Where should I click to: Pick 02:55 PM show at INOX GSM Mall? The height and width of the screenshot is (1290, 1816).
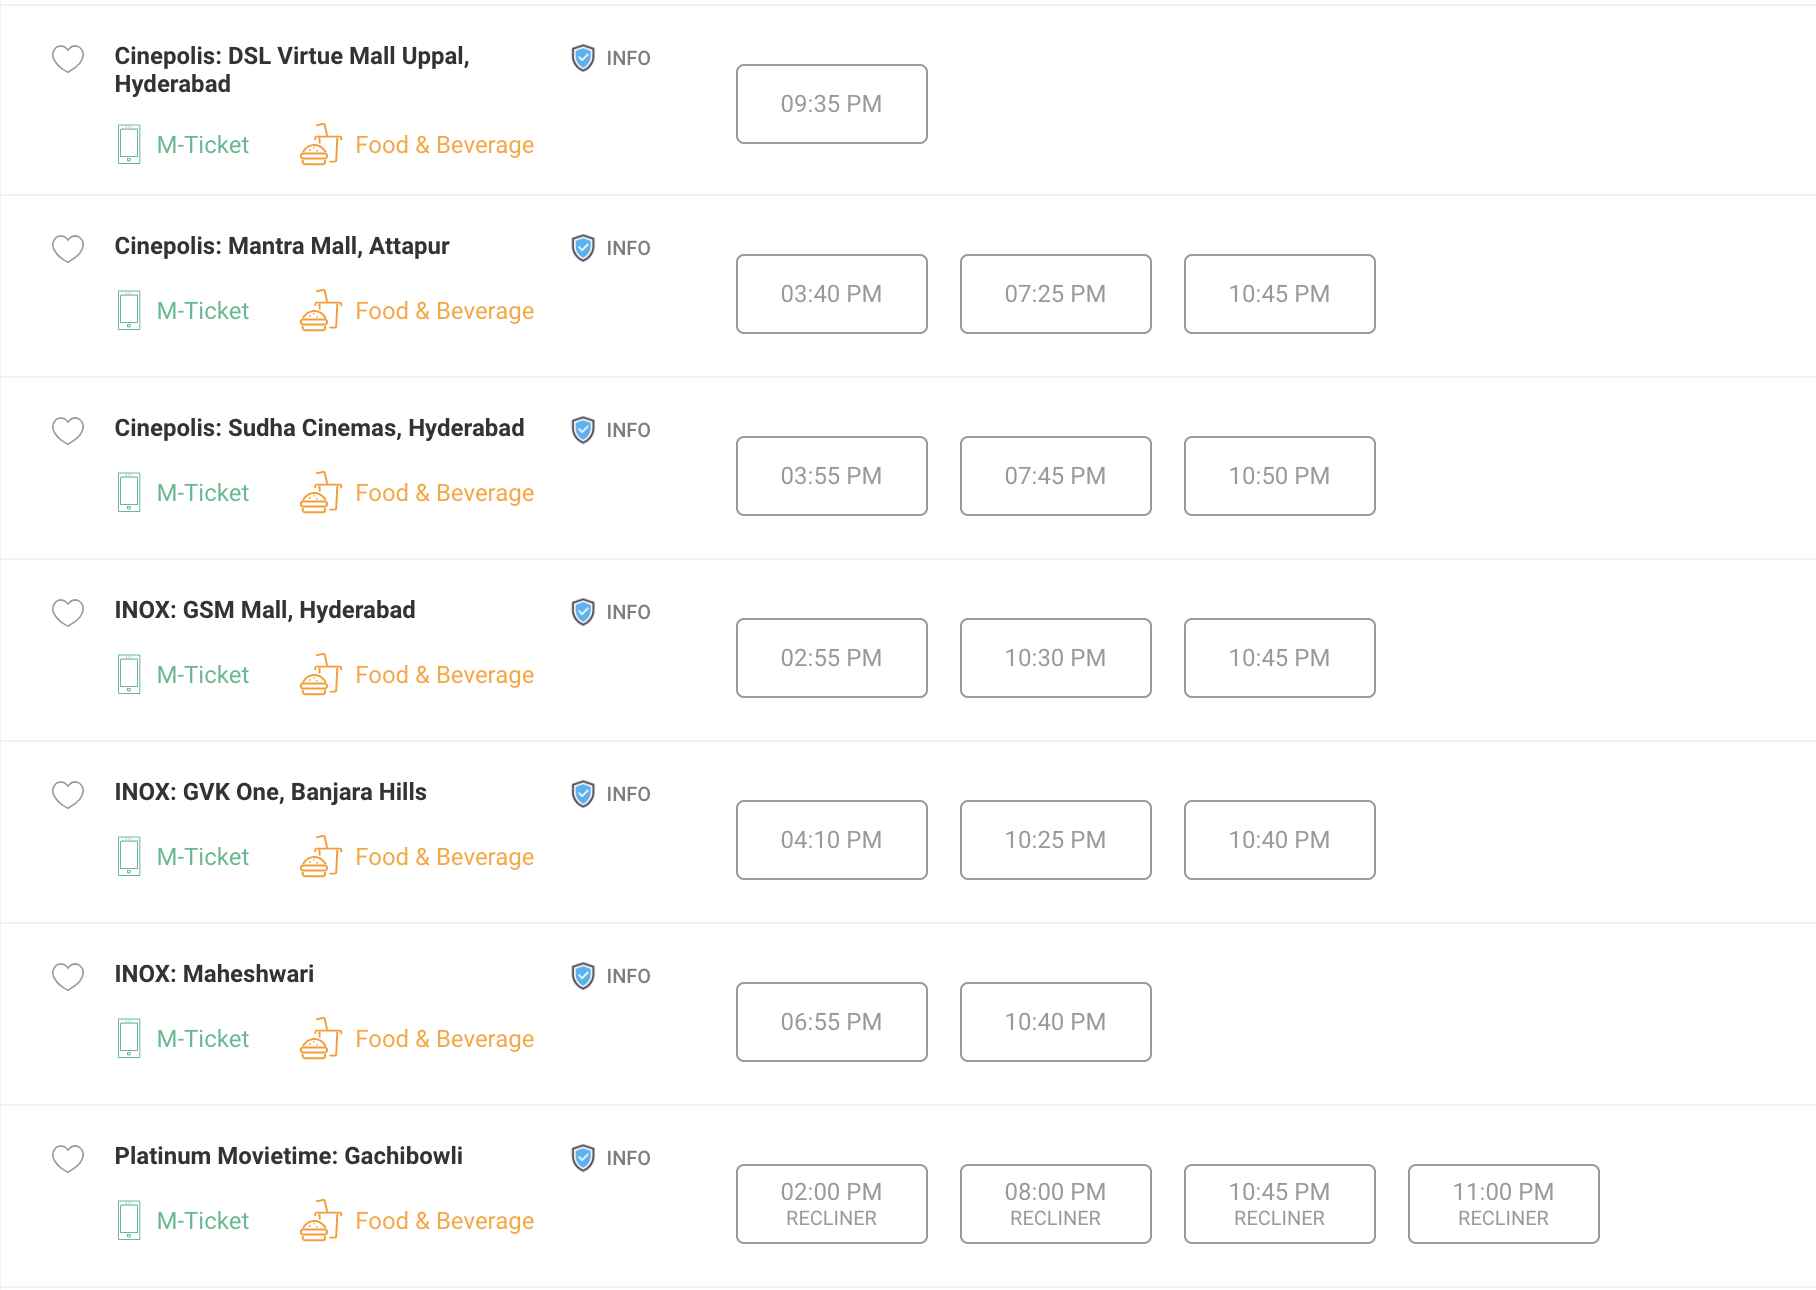click(x=831, y=658)
